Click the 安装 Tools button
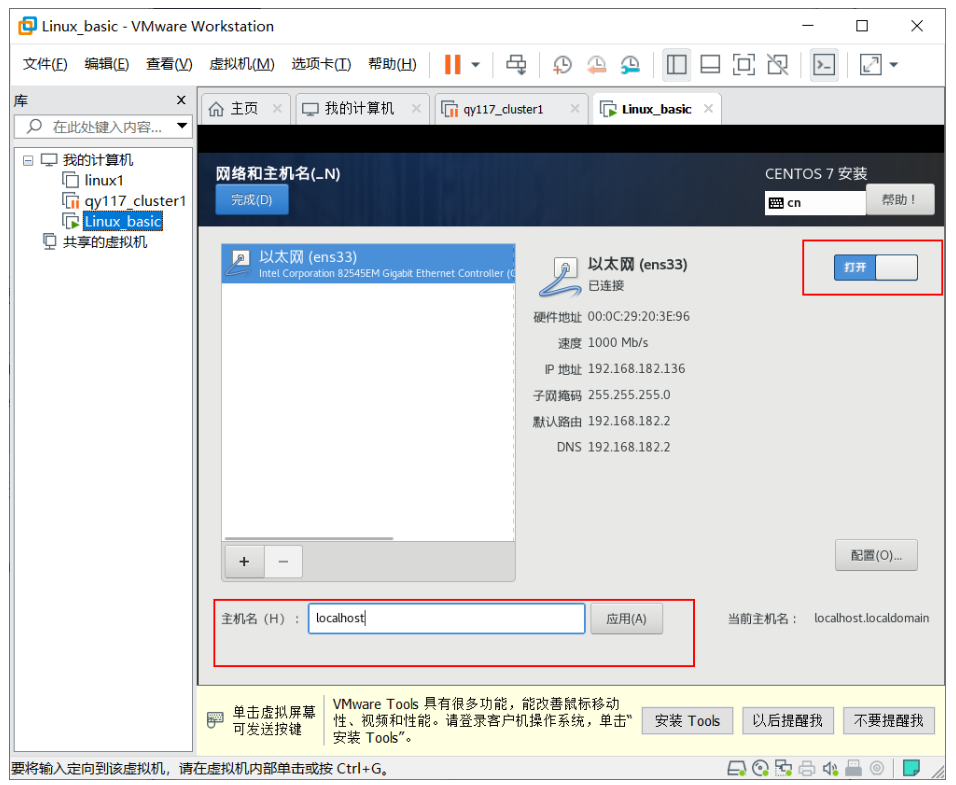The image size is (956, 785). pos(687,721)
